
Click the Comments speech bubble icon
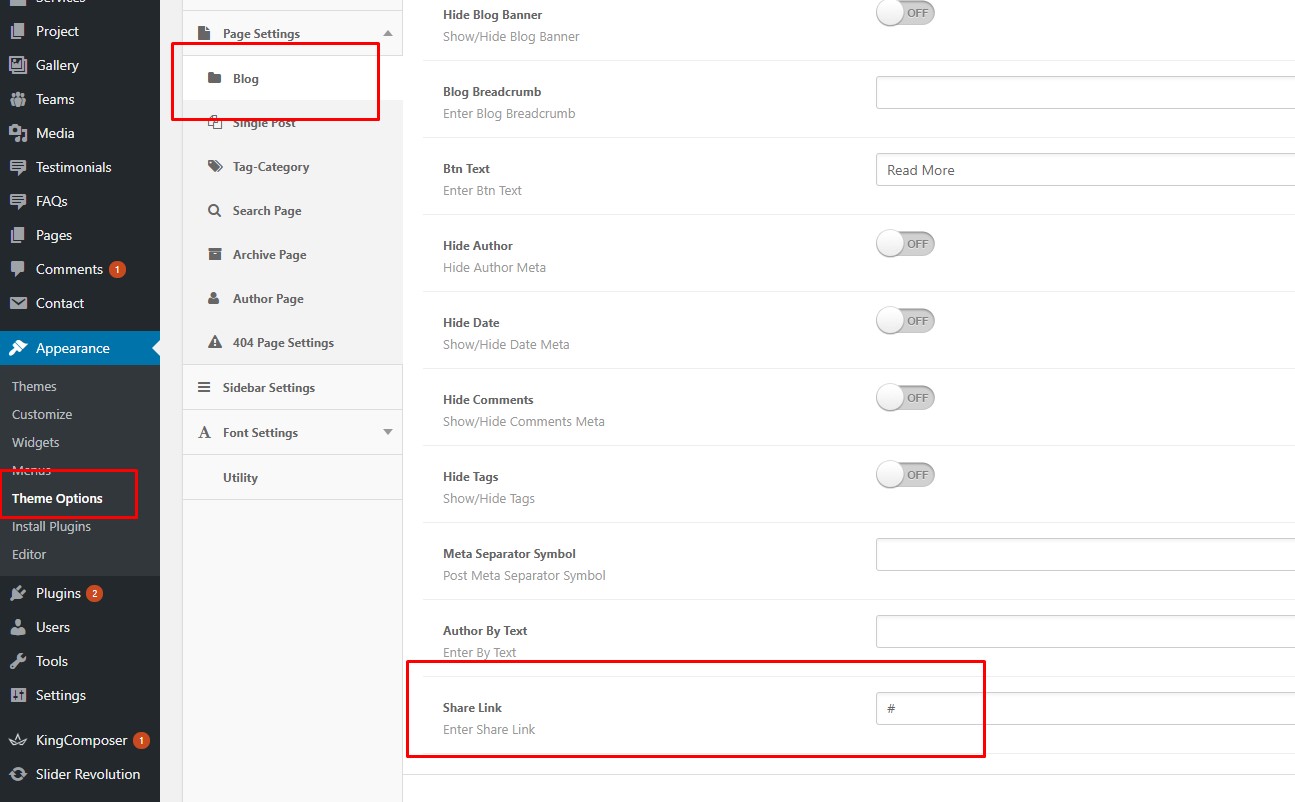click(18, 269)
